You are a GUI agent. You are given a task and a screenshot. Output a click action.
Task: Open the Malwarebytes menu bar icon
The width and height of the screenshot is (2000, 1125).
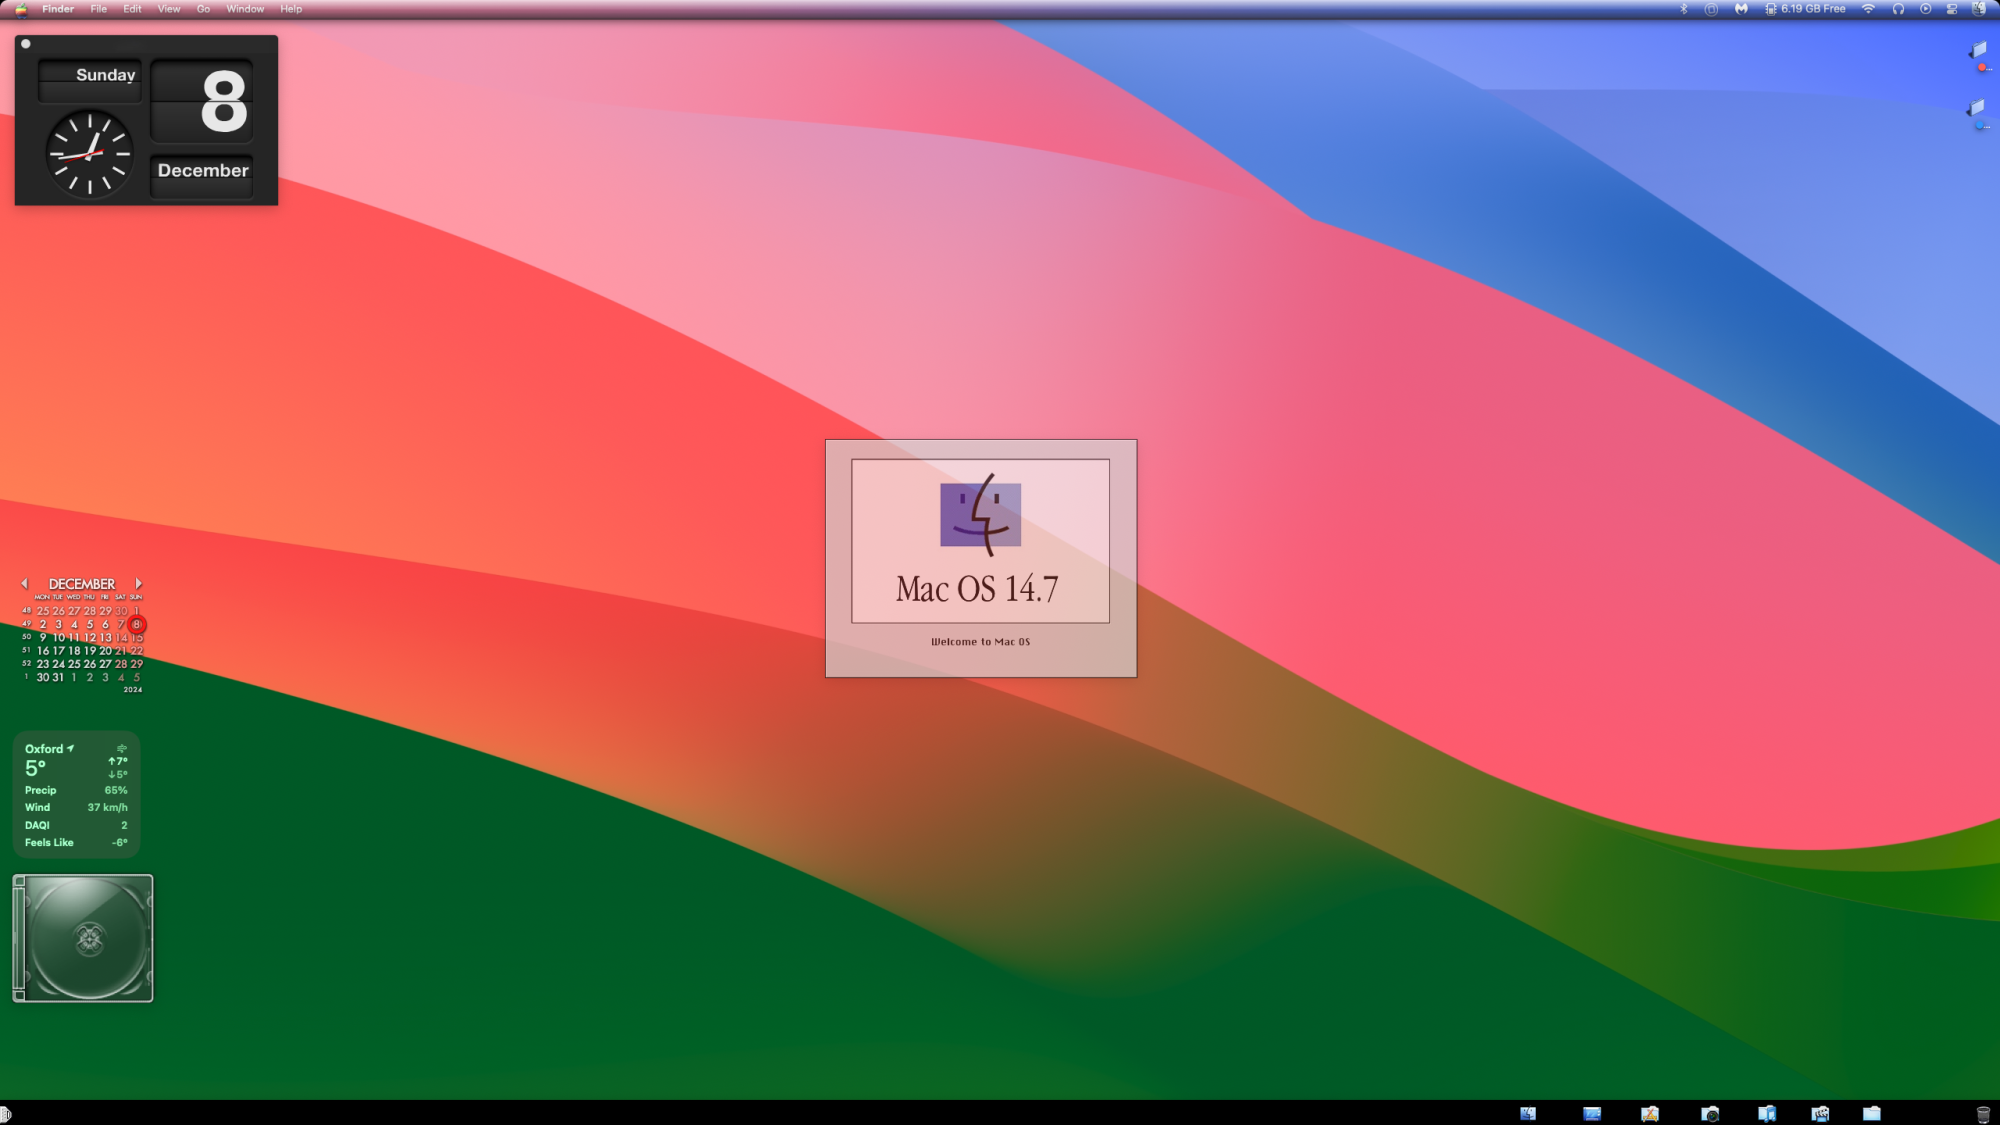[x=1741, y=9]
